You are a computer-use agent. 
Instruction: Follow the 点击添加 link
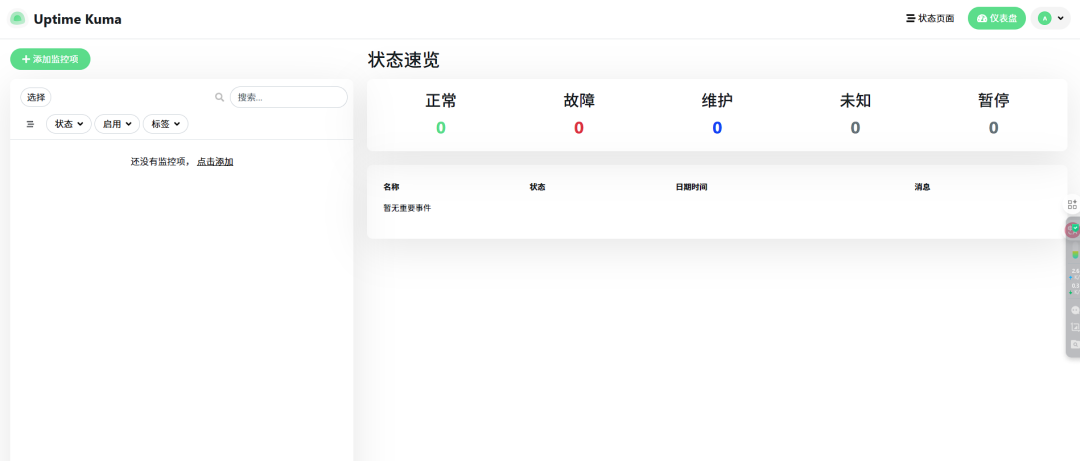[x=215, y=162]
